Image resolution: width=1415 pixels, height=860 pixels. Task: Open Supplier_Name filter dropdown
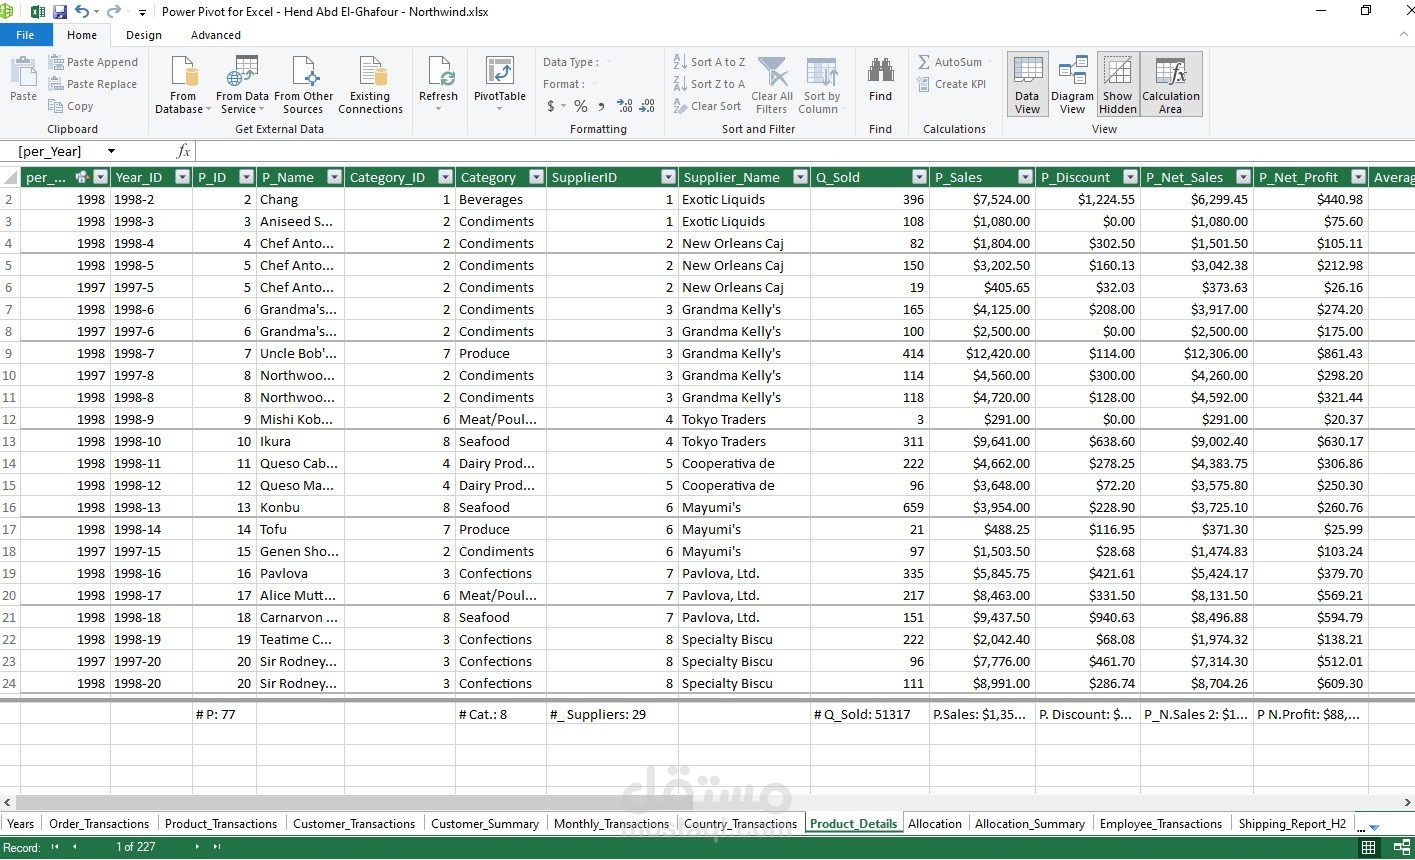click(x=800, y=177)
